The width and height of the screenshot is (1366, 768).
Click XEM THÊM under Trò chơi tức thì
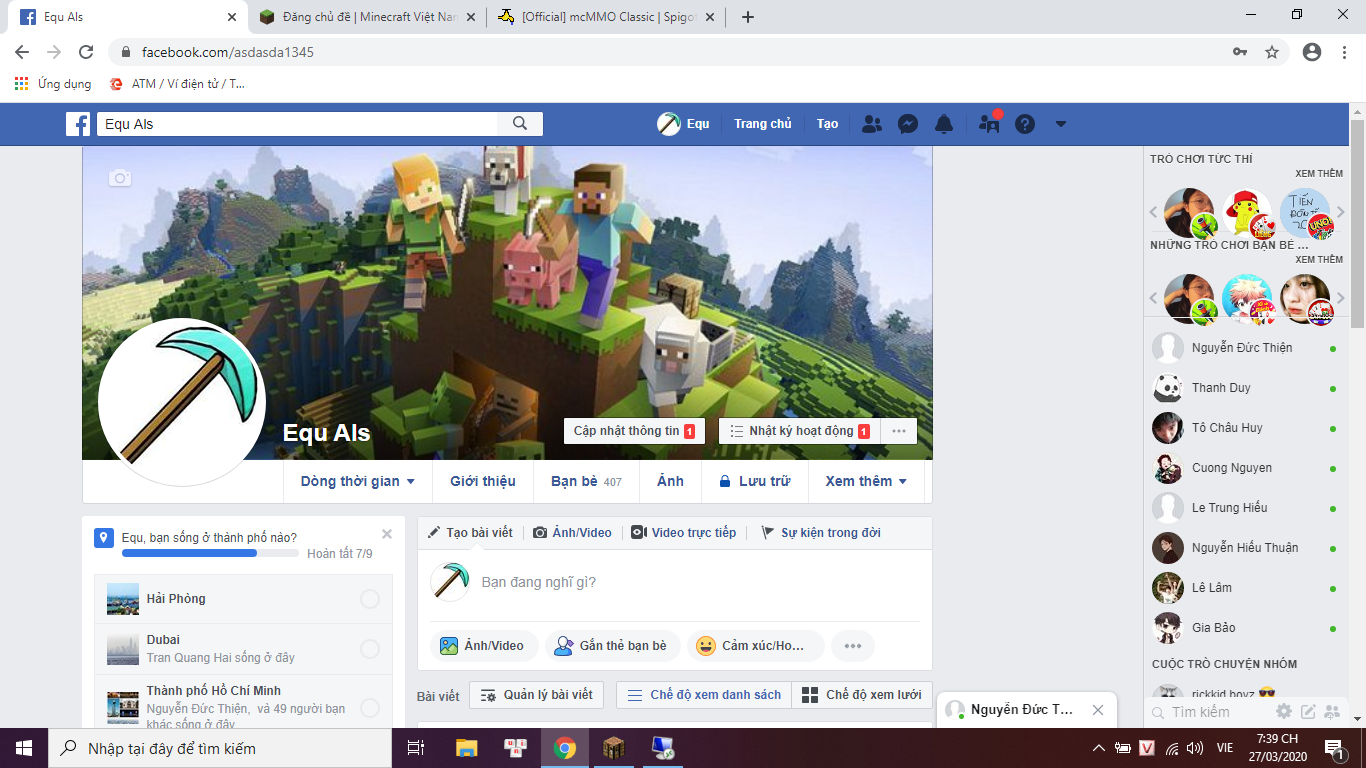[1319, 174]
